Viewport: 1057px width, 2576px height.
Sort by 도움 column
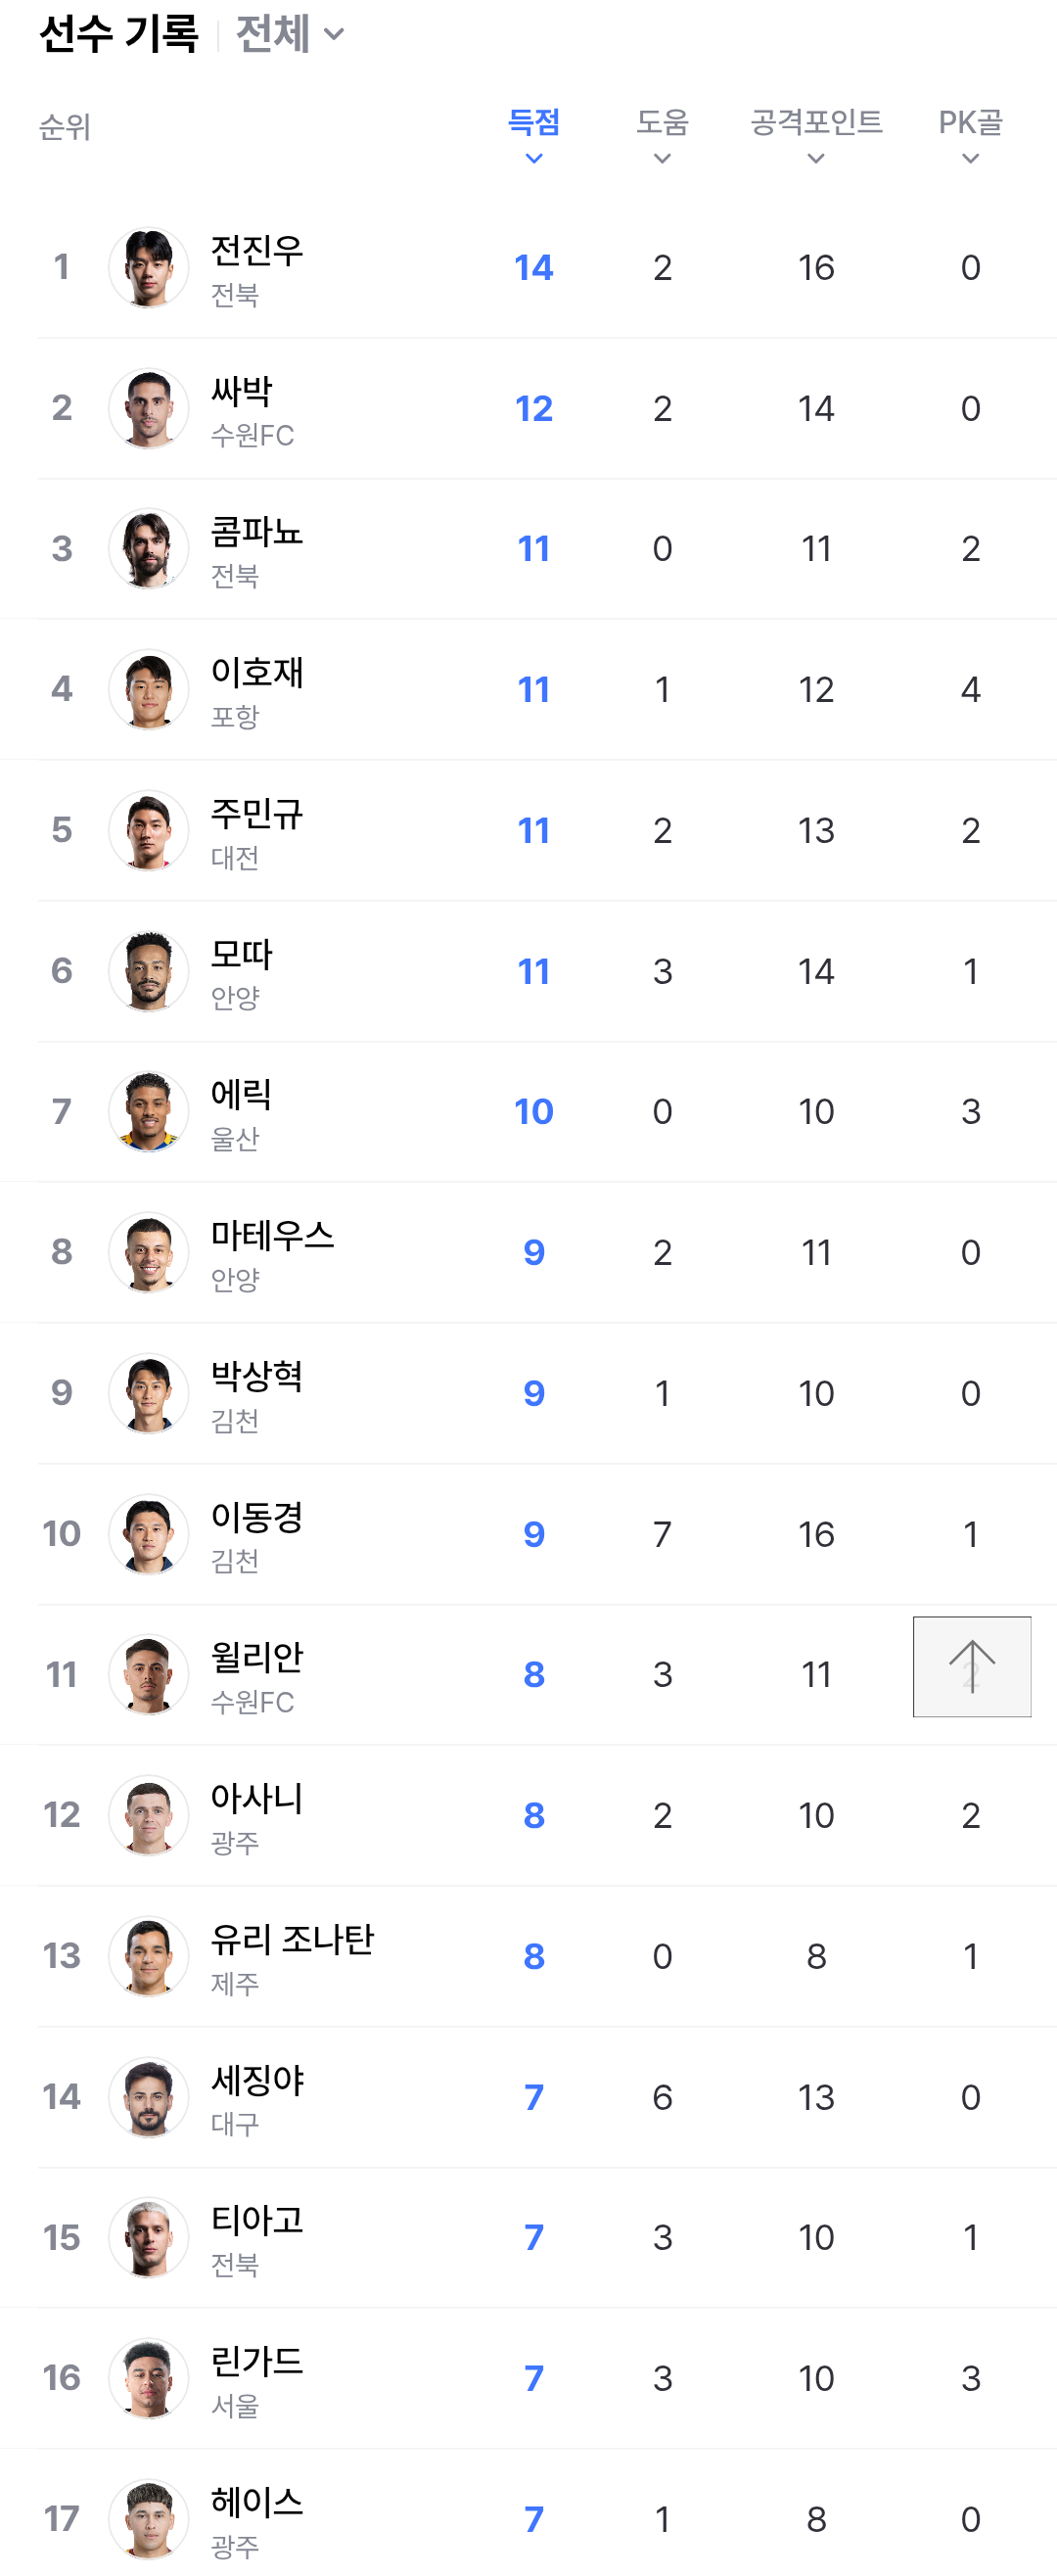coord(662,135)
